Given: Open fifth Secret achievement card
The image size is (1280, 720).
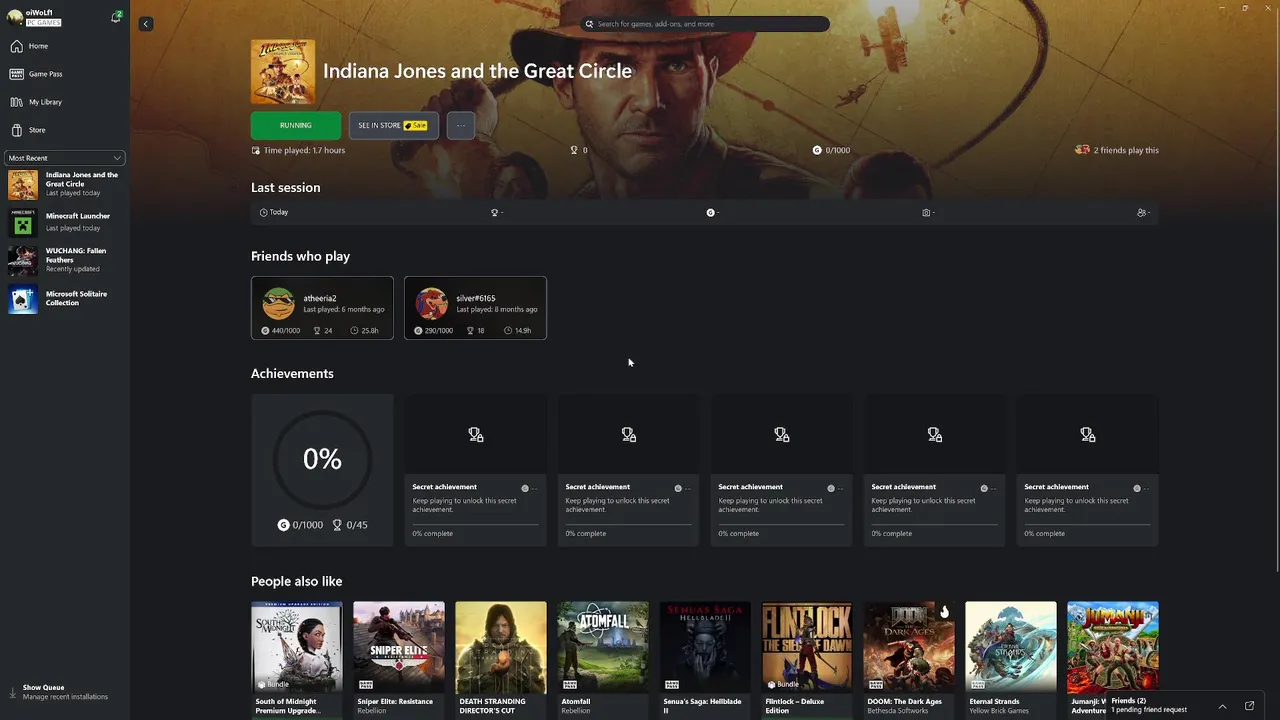Looking at the screenshot, I should [x=1087, y=470].
